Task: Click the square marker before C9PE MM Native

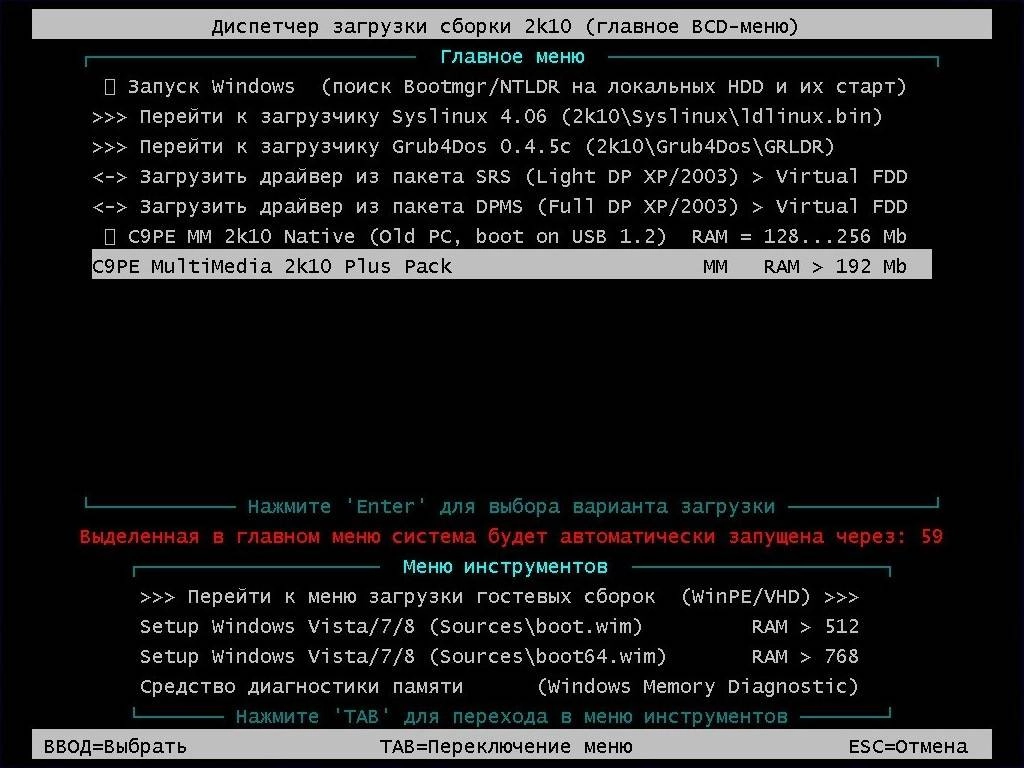Action: point(110,237)
